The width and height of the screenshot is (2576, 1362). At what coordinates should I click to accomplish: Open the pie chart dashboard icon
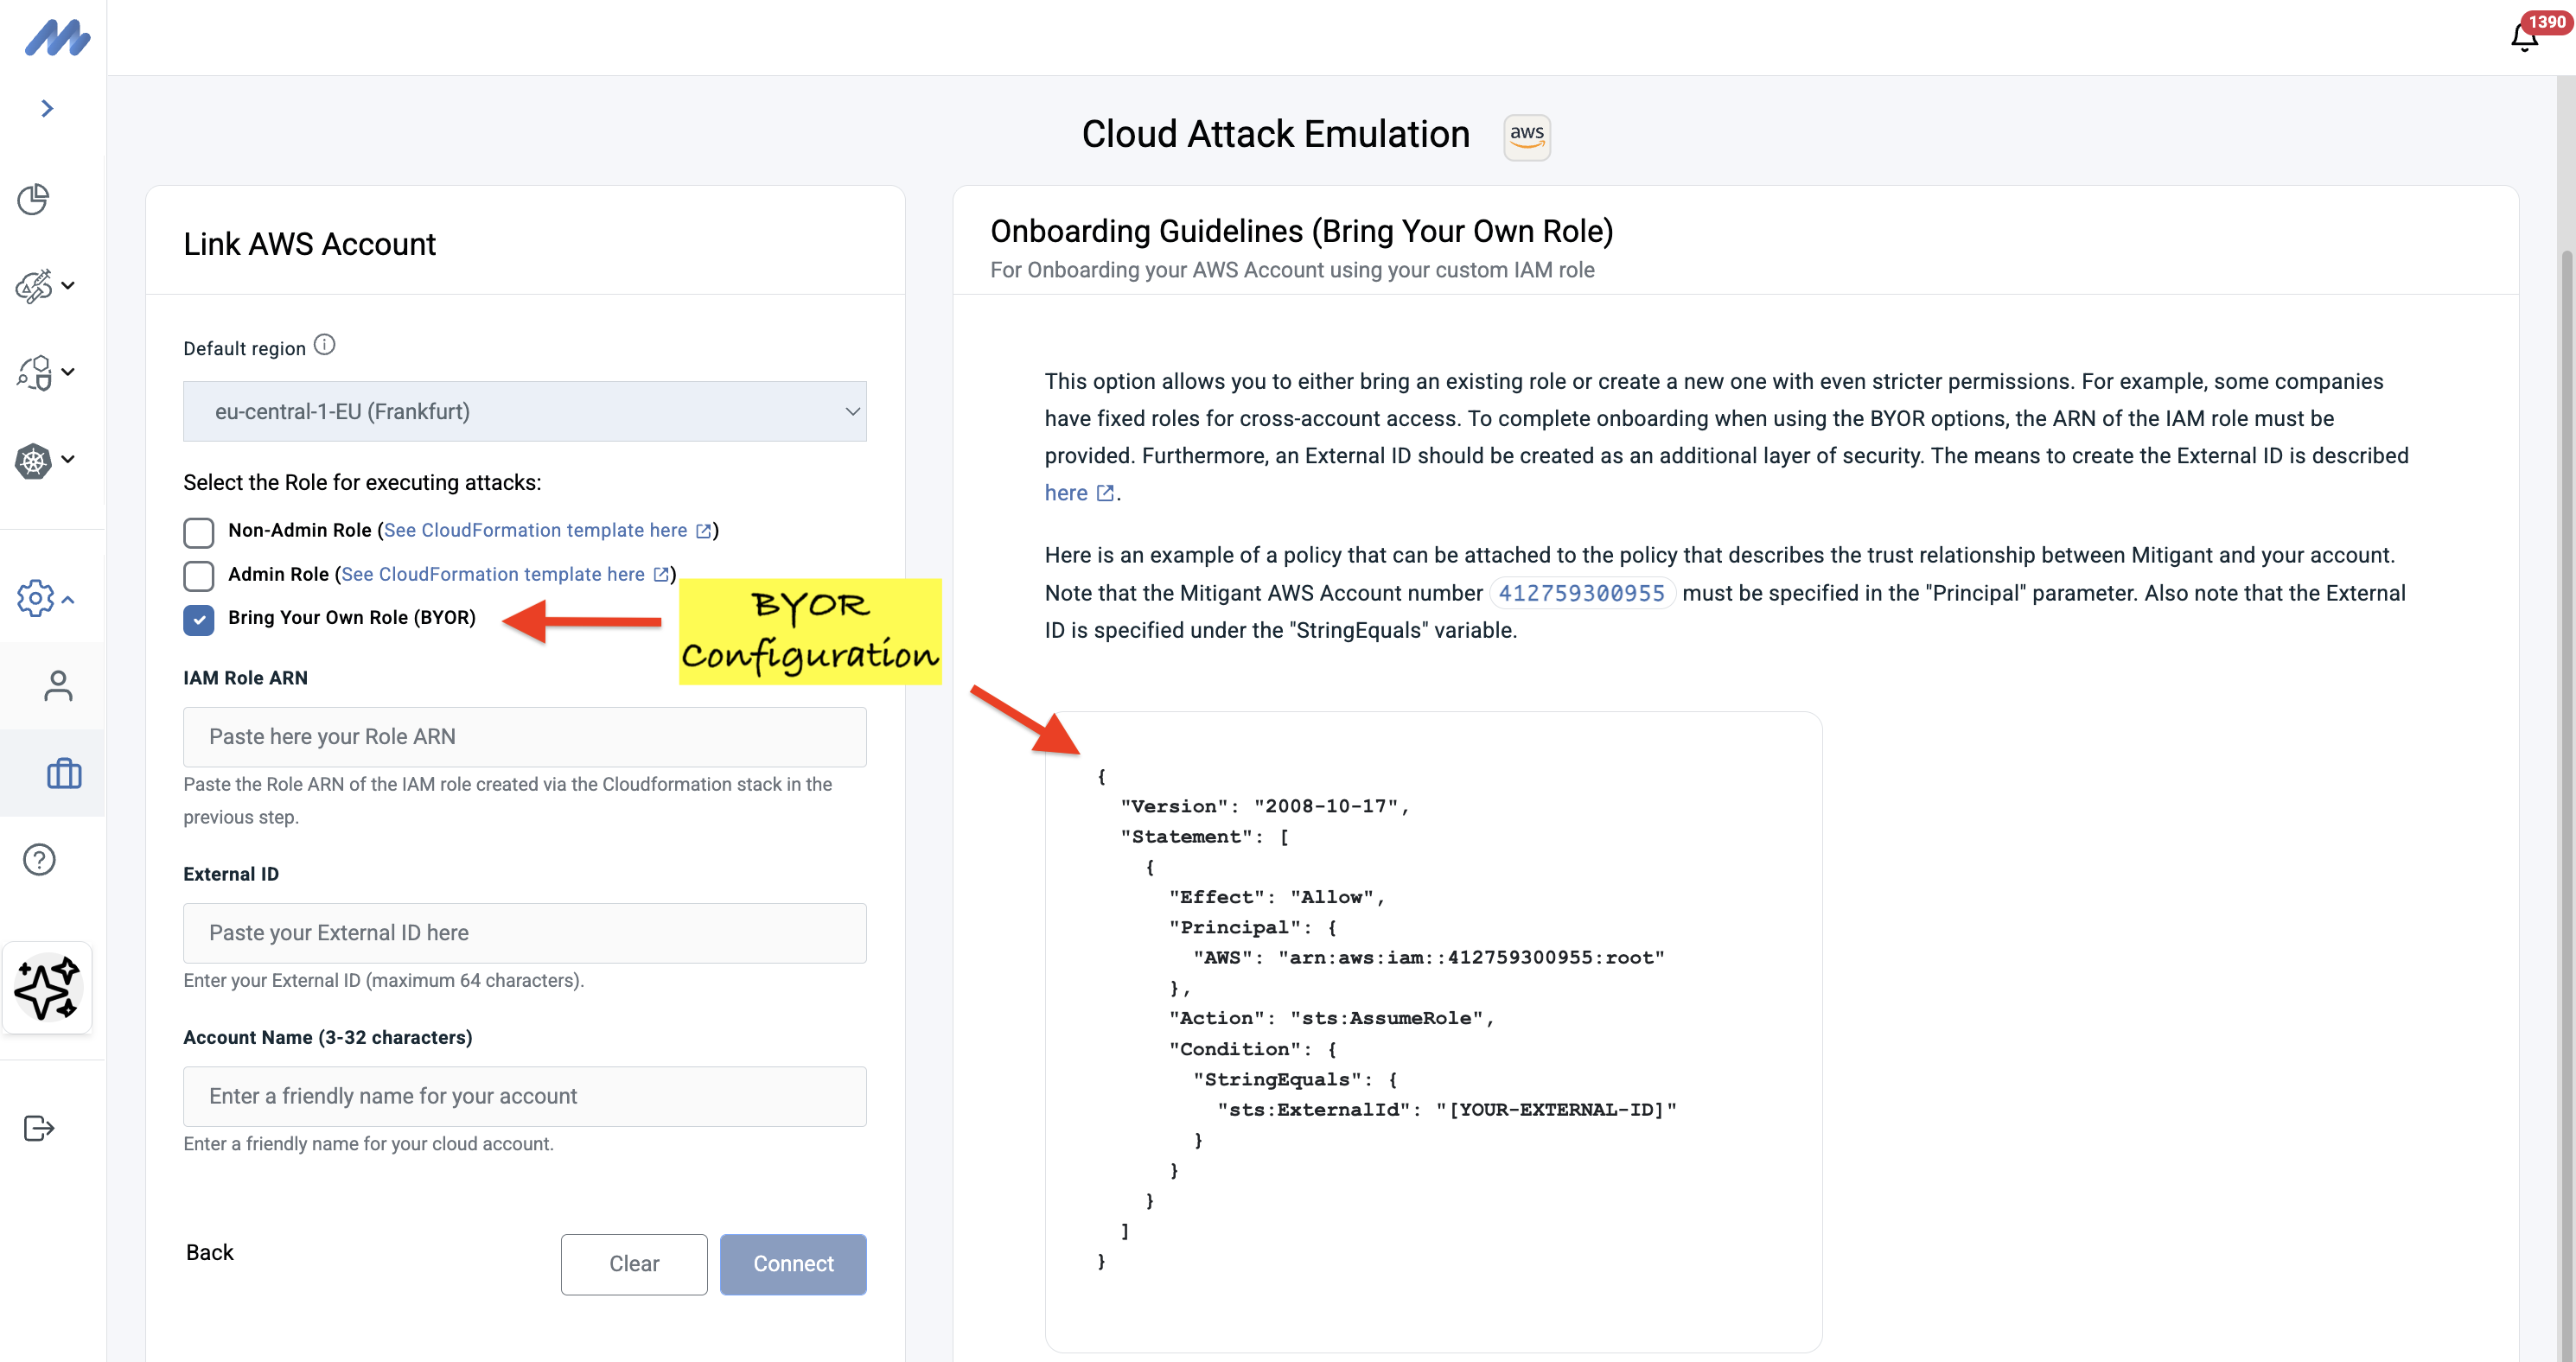tap(33, 199)
